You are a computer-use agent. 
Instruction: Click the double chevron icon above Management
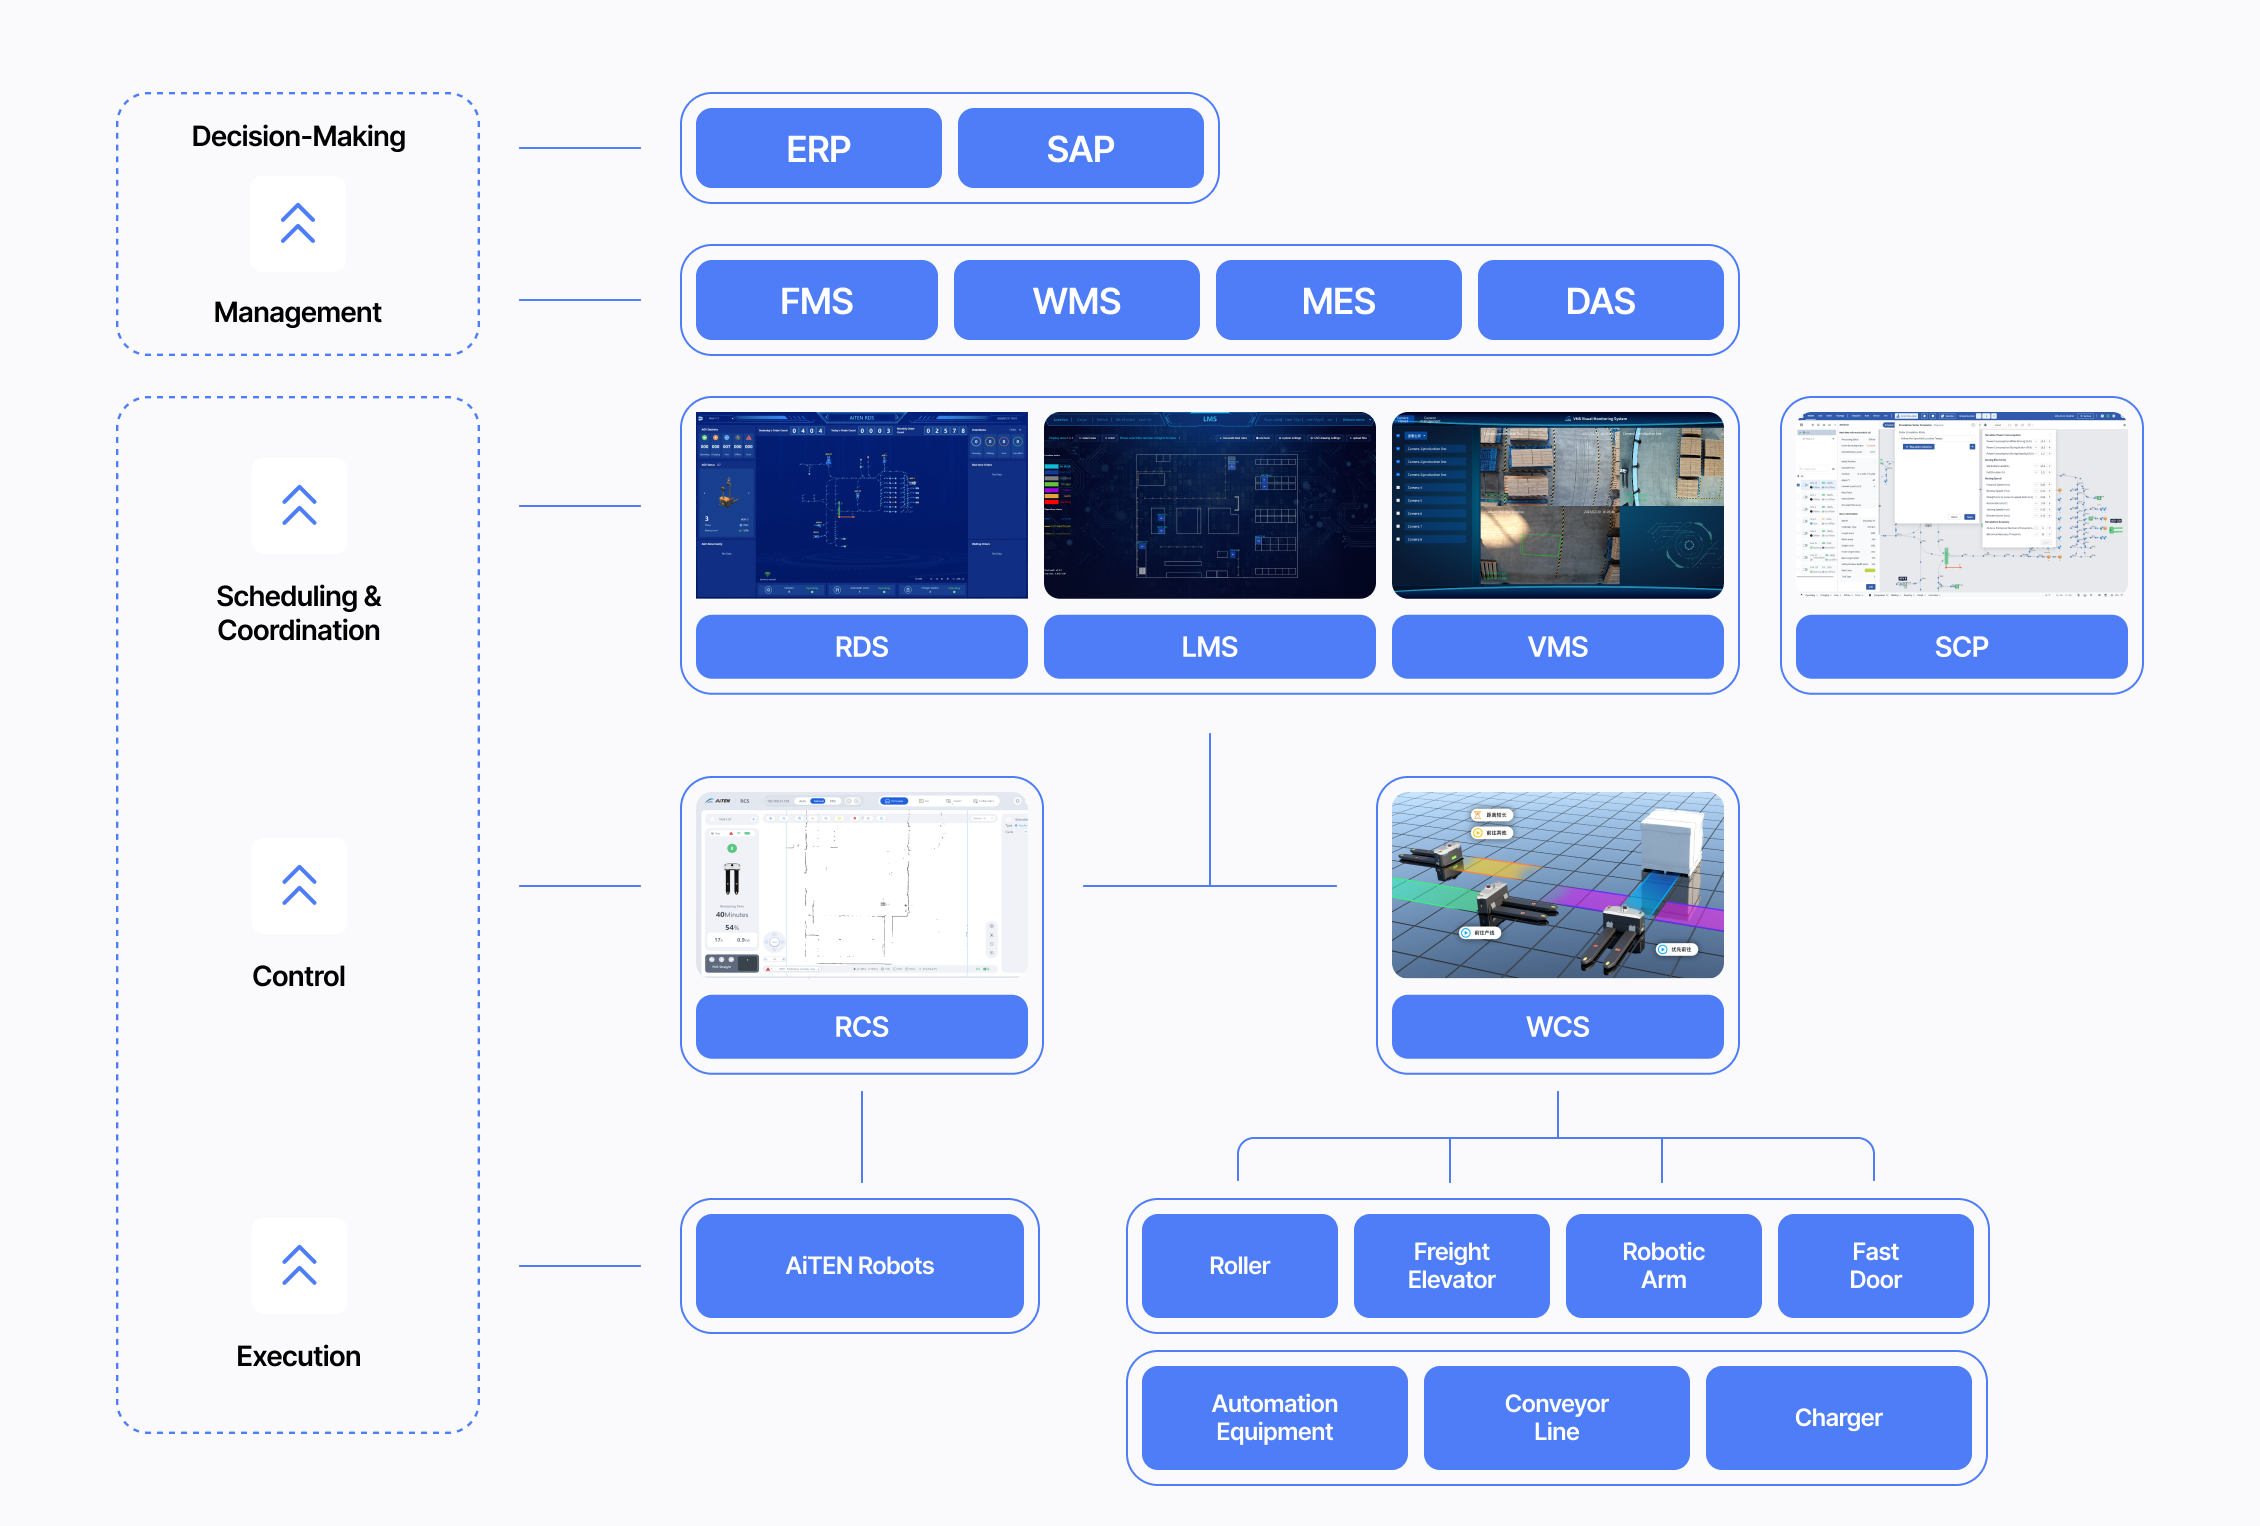pyautogui.click(x=298, y=224)
